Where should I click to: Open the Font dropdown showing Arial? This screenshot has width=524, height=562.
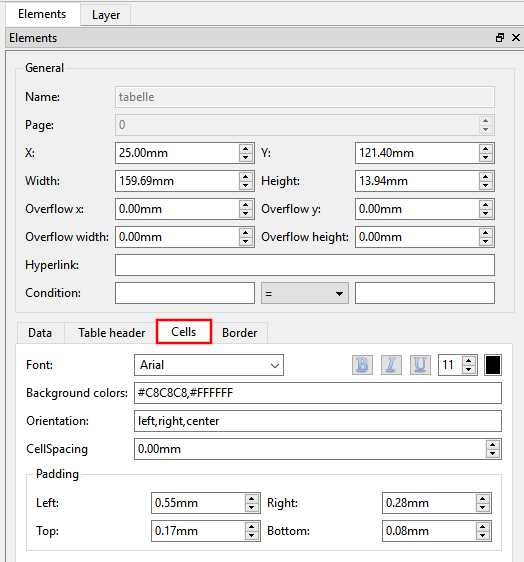point(209,365)
